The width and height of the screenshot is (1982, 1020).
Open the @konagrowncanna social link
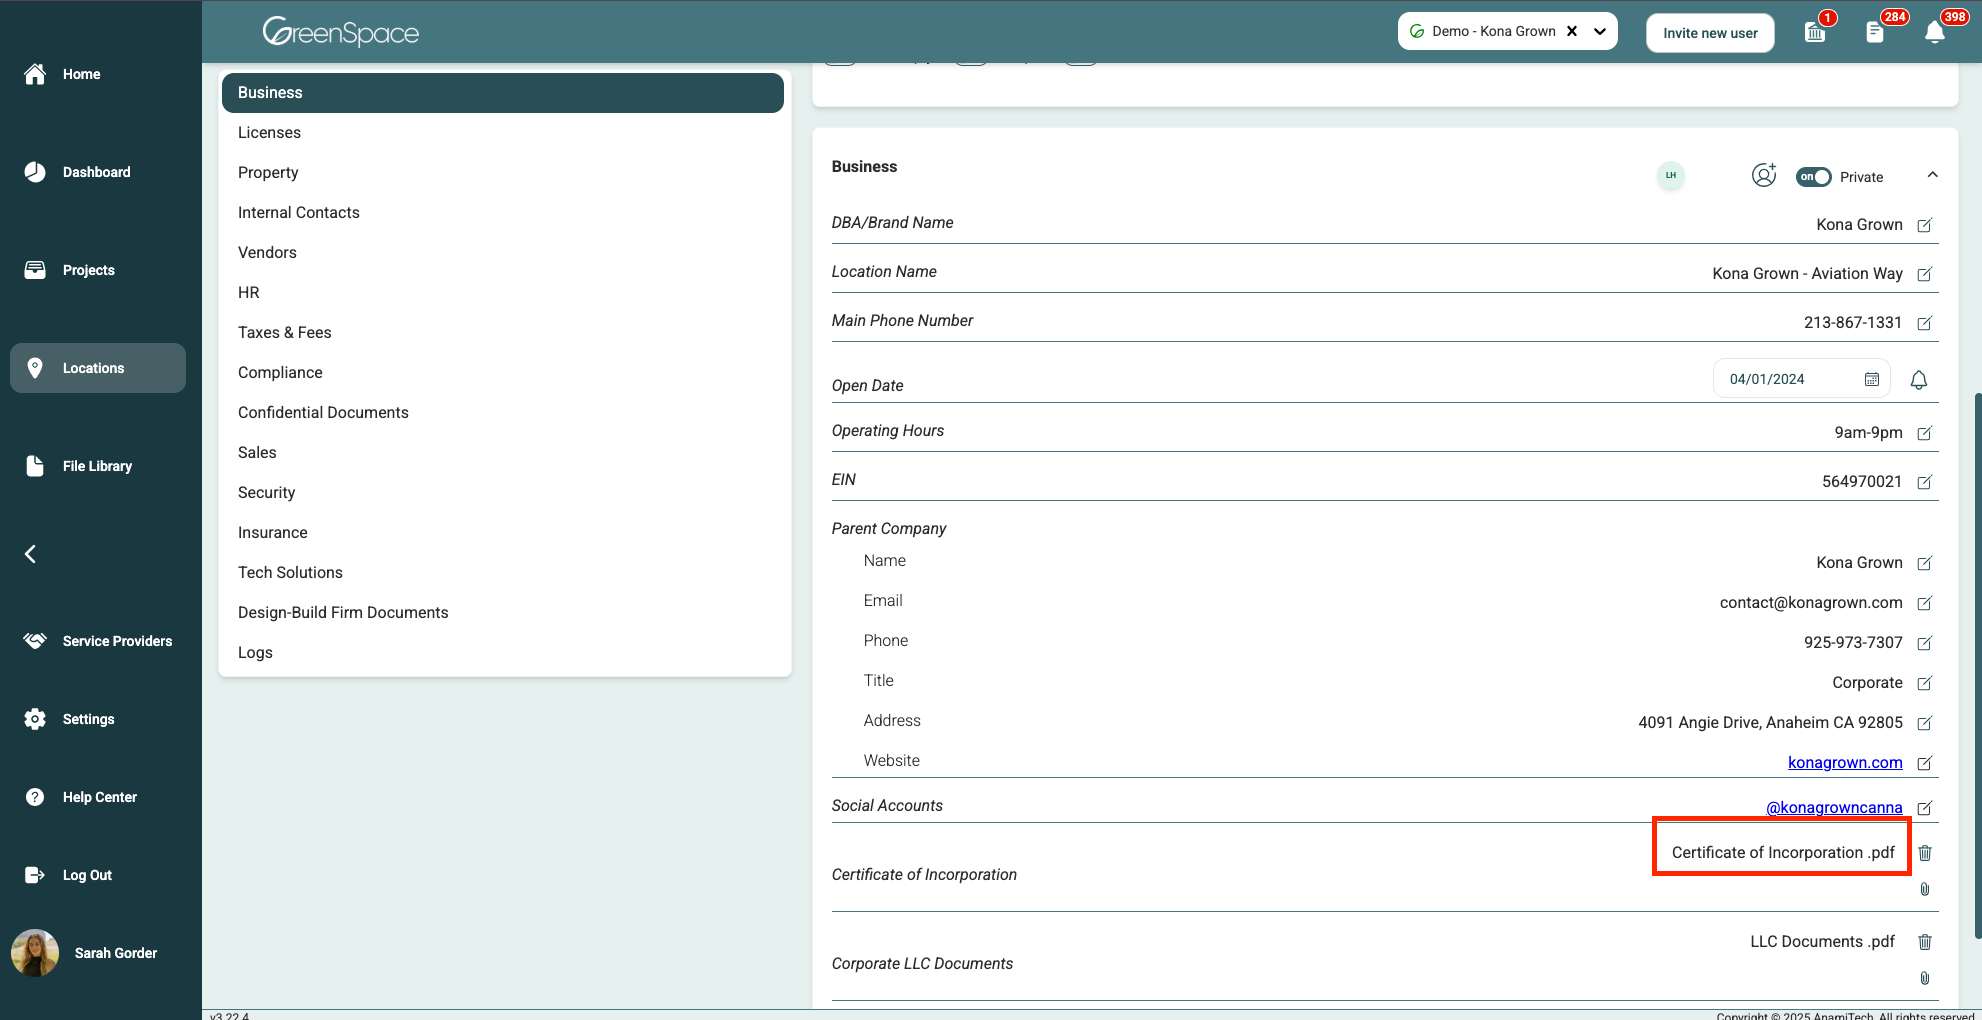pos(1834,808)
